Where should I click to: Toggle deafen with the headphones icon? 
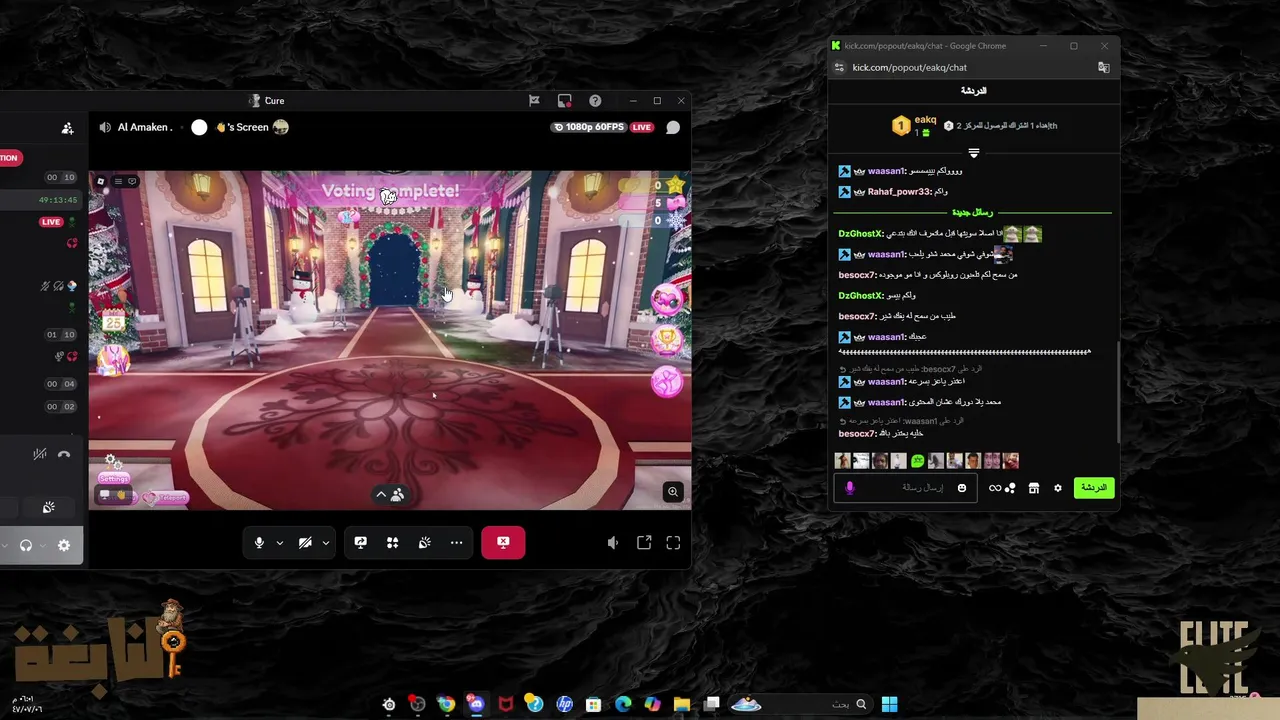click(26, 545)
